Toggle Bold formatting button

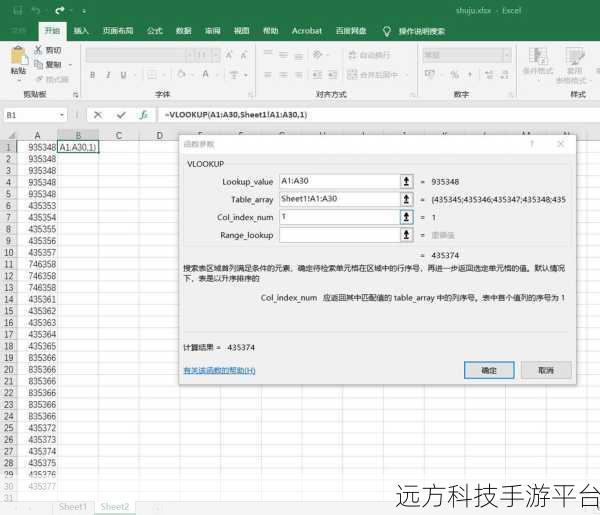pyautogui.click(x=92, y=75)
